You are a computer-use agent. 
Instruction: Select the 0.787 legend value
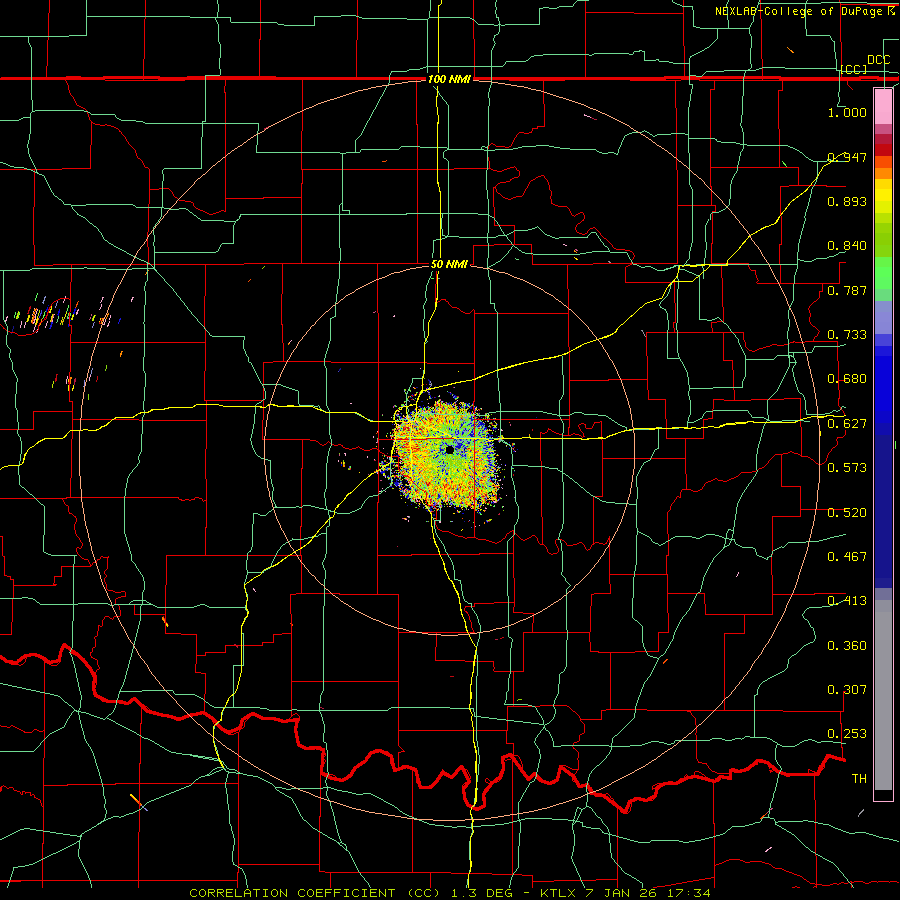click(x=847, y=290)
